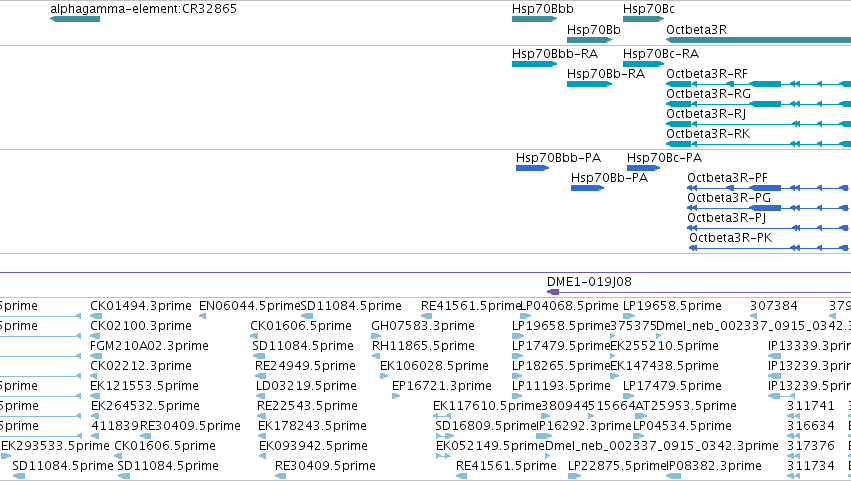Click the Octbeta3R-PF CDS feature
Viewport: 851px width, 481px height.
click(769, 188)
